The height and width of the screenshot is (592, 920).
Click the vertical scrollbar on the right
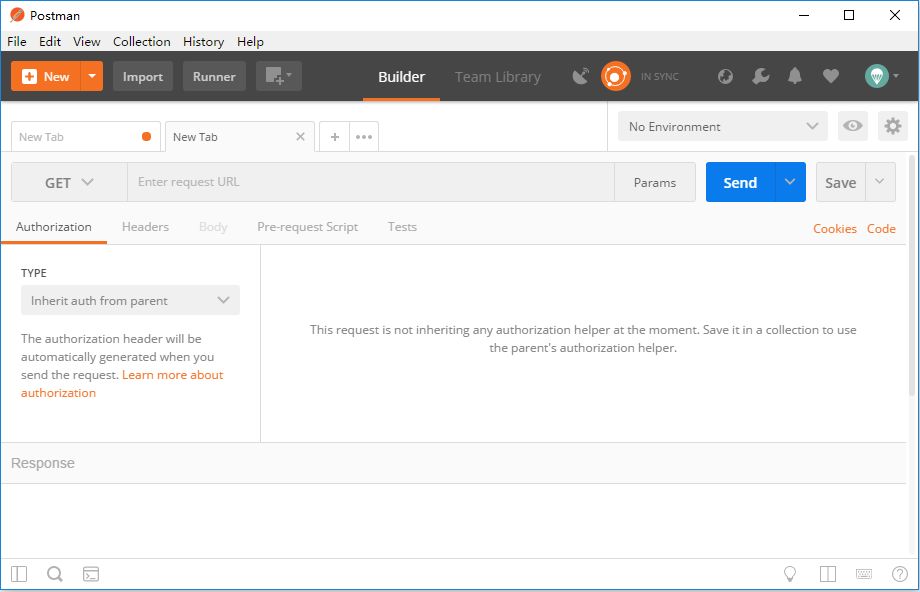tap(912, 276)
